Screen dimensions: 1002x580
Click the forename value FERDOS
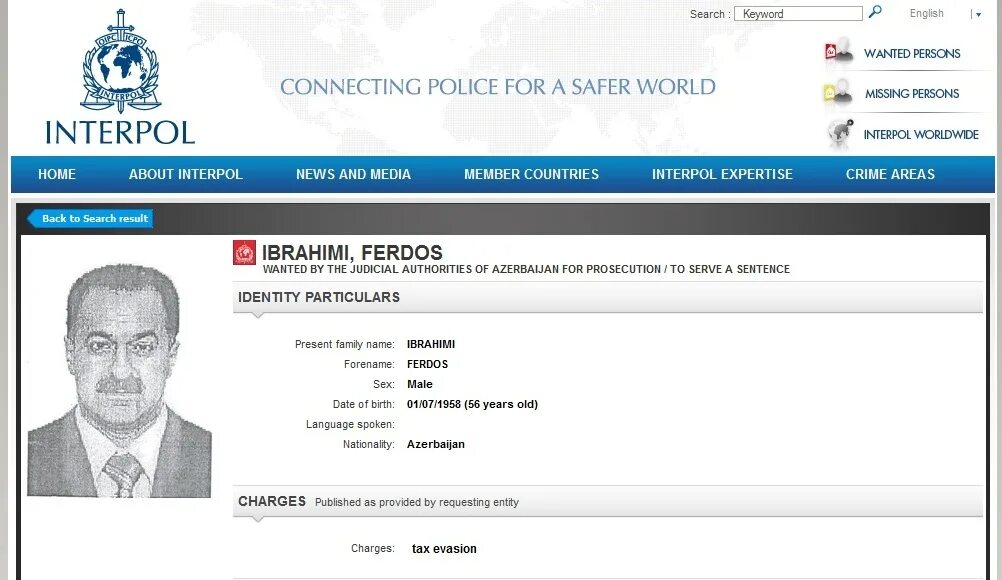click(428, 364)
